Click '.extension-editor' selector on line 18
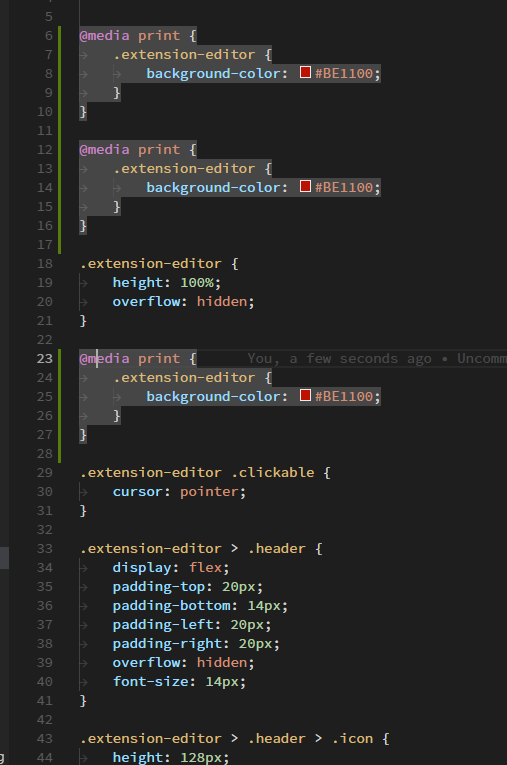The width and height of the screenshot is (507, 765). point(150,263)
